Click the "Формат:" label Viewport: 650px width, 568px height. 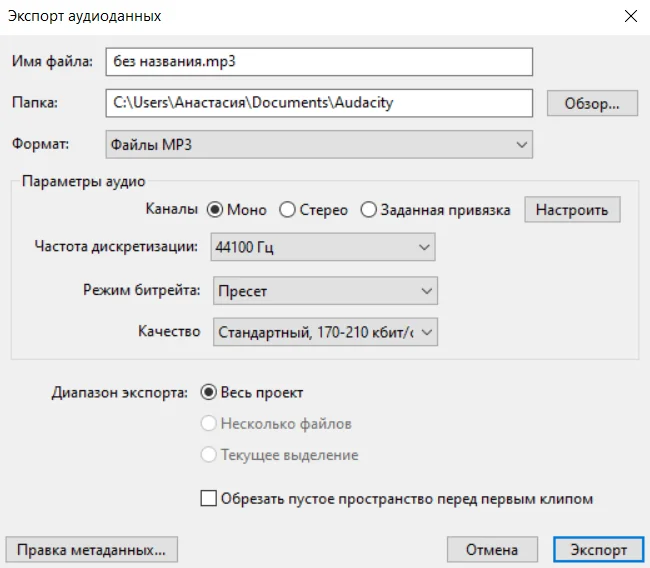(x=40, y=144)
